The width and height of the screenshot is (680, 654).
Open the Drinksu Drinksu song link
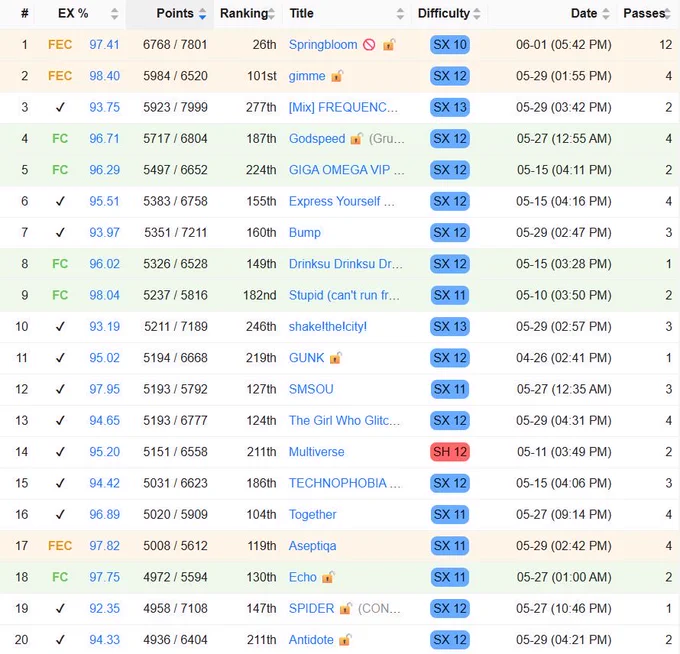(346, 264)
